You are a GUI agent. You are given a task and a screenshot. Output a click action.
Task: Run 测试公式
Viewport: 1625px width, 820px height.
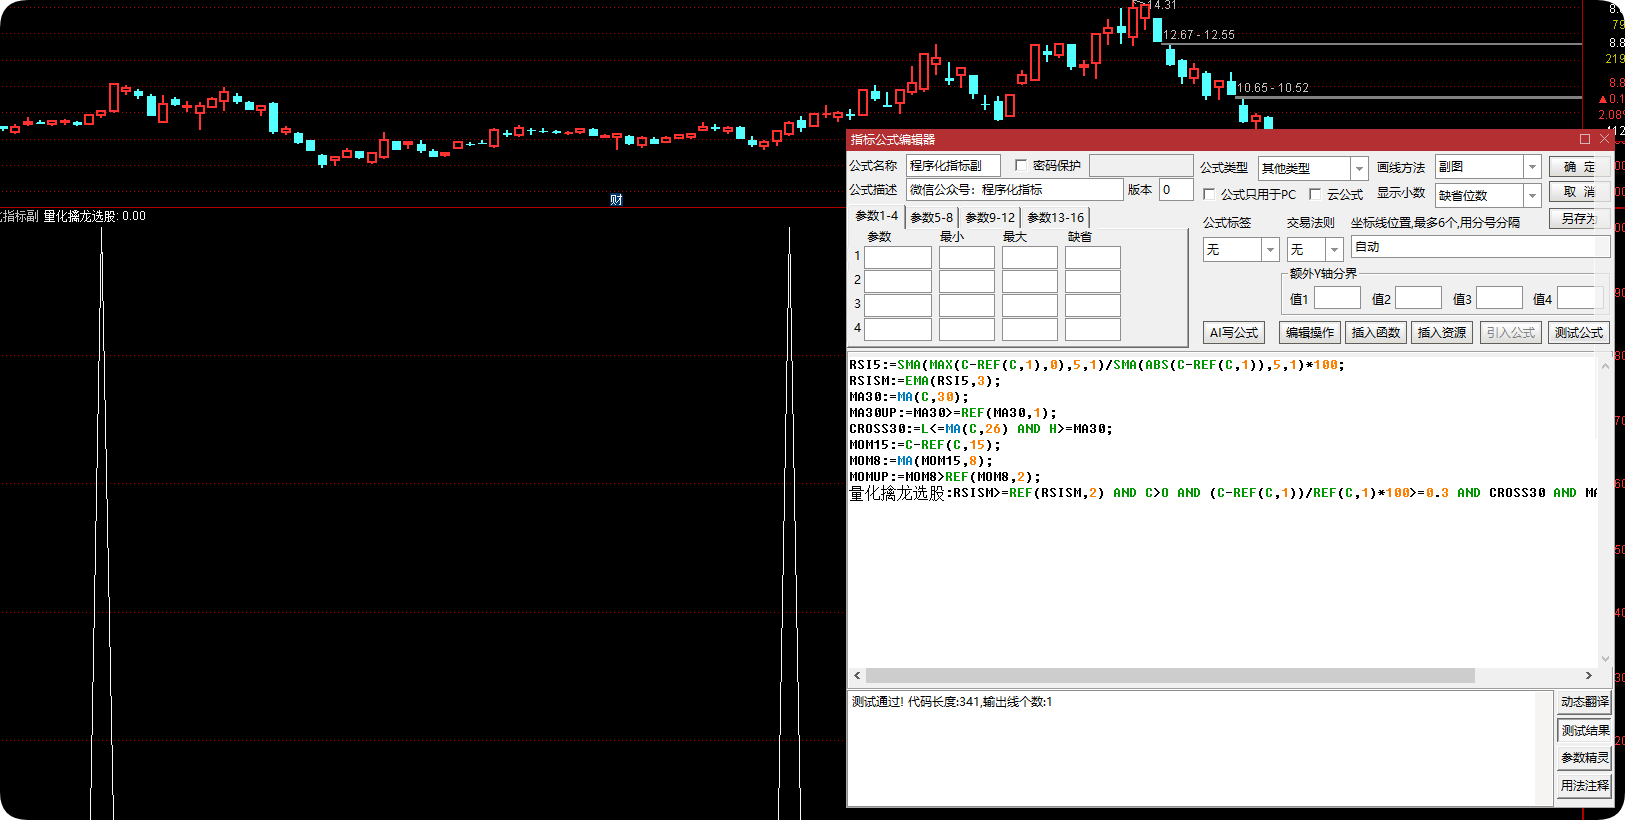1579,332
